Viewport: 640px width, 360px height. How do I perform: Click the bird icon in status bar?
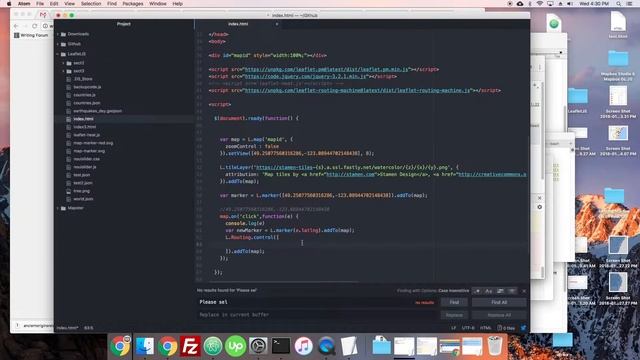[x=523, y=328]
